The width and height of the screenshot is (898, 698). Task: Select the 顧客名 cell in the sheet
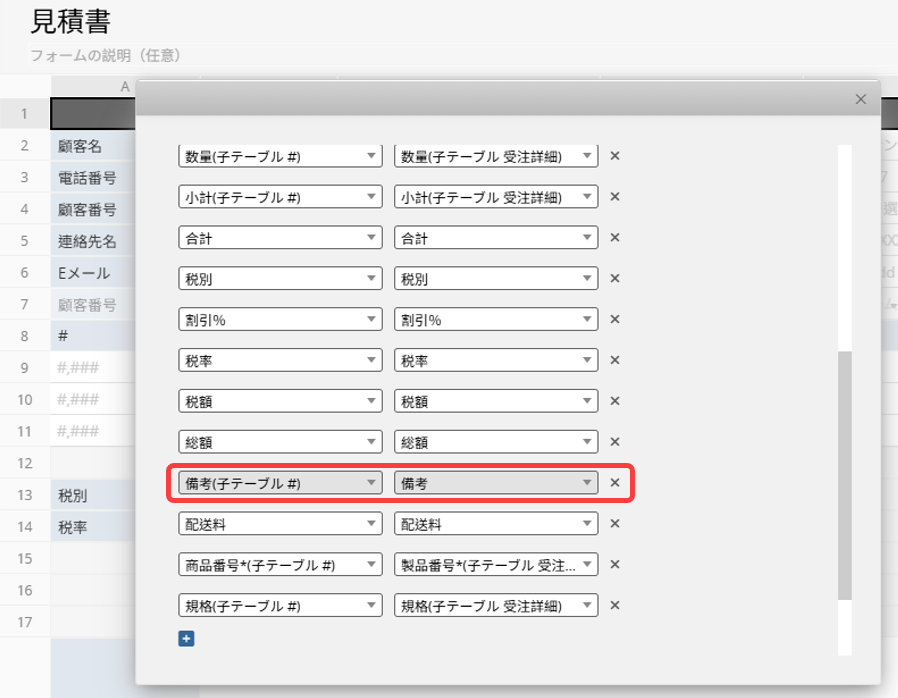(x=92, y=146)
